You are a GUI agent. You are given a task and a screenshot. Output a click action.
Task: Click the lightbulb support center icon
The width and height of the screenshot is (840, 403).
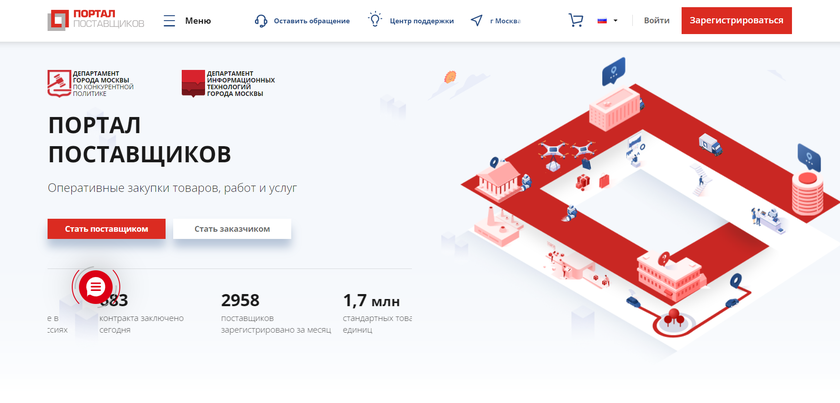click(375, 20)
